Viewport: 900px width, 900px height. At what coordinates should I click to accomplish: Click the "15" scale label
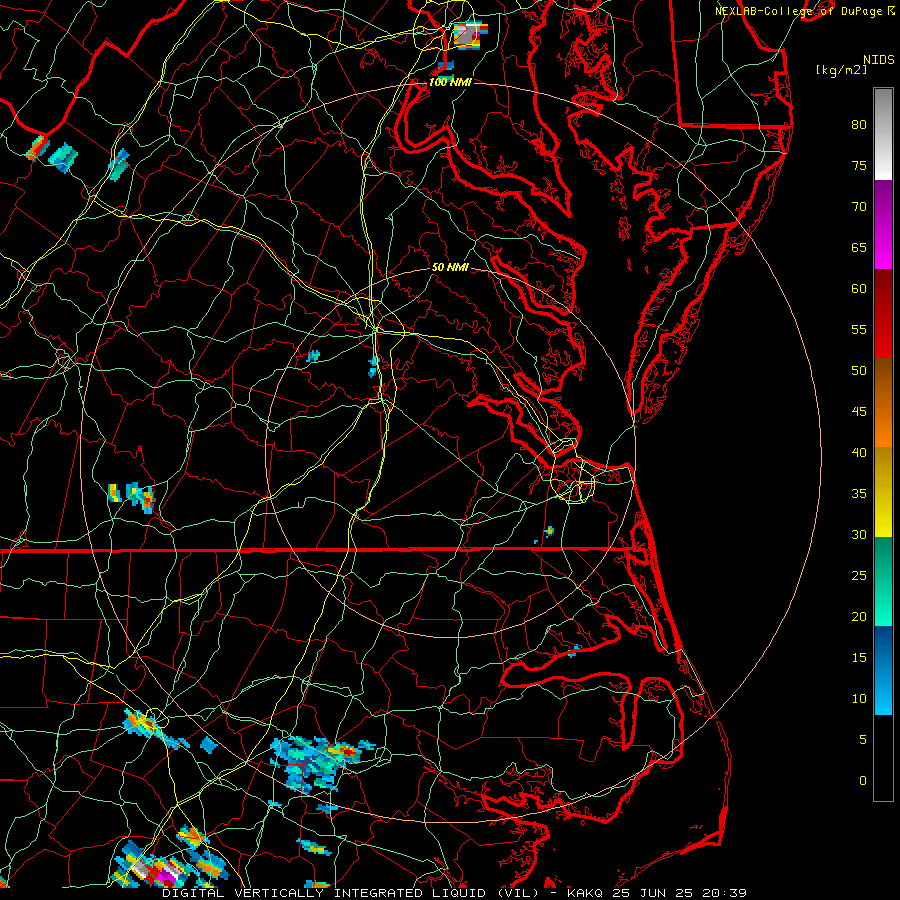pyautogui.click(x=859, y=657)
